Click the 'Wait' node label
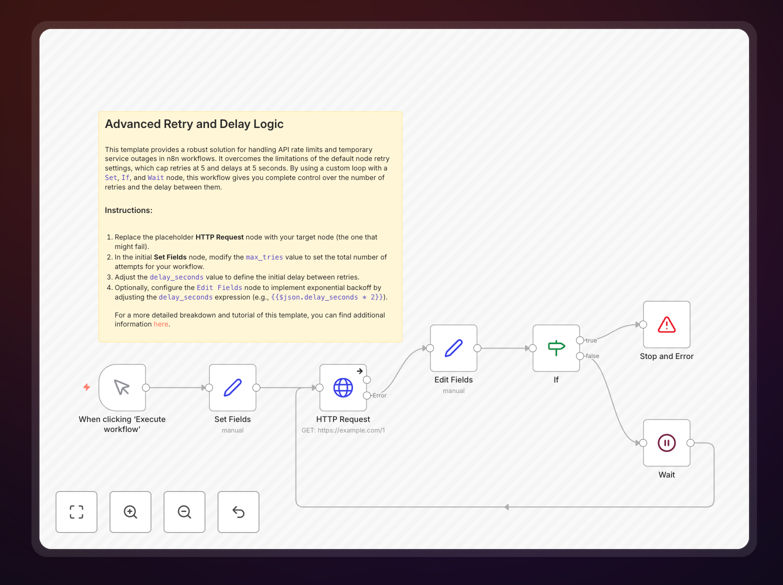Image resolution: width=783 pixels, height=585 pixels. (667, 475)
